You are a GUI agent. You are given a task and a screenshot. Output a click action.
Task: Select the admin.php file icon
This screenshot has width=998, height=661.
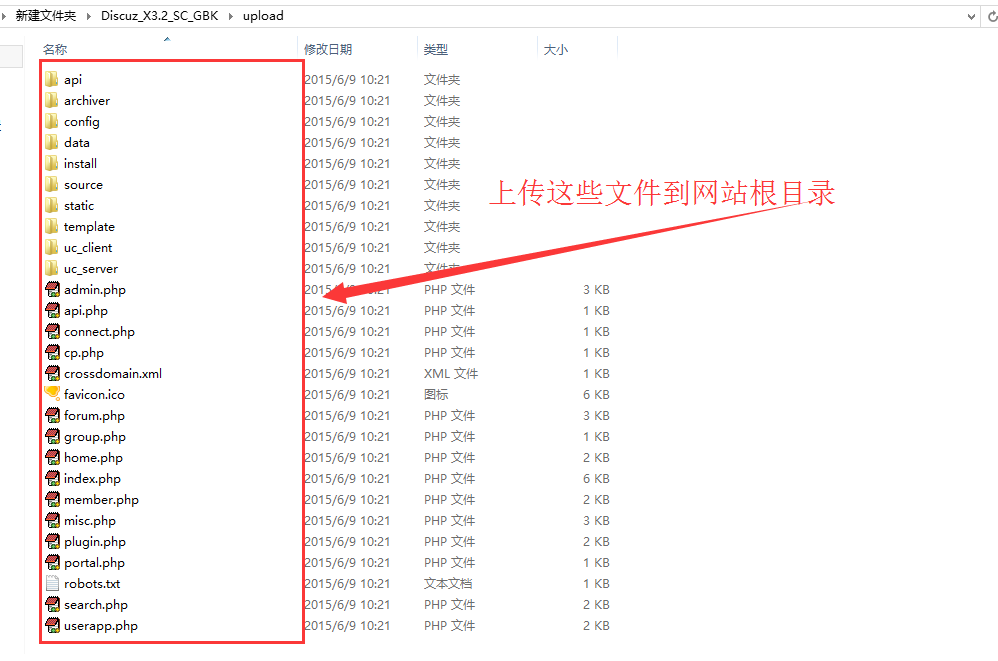tap(53, 289)
